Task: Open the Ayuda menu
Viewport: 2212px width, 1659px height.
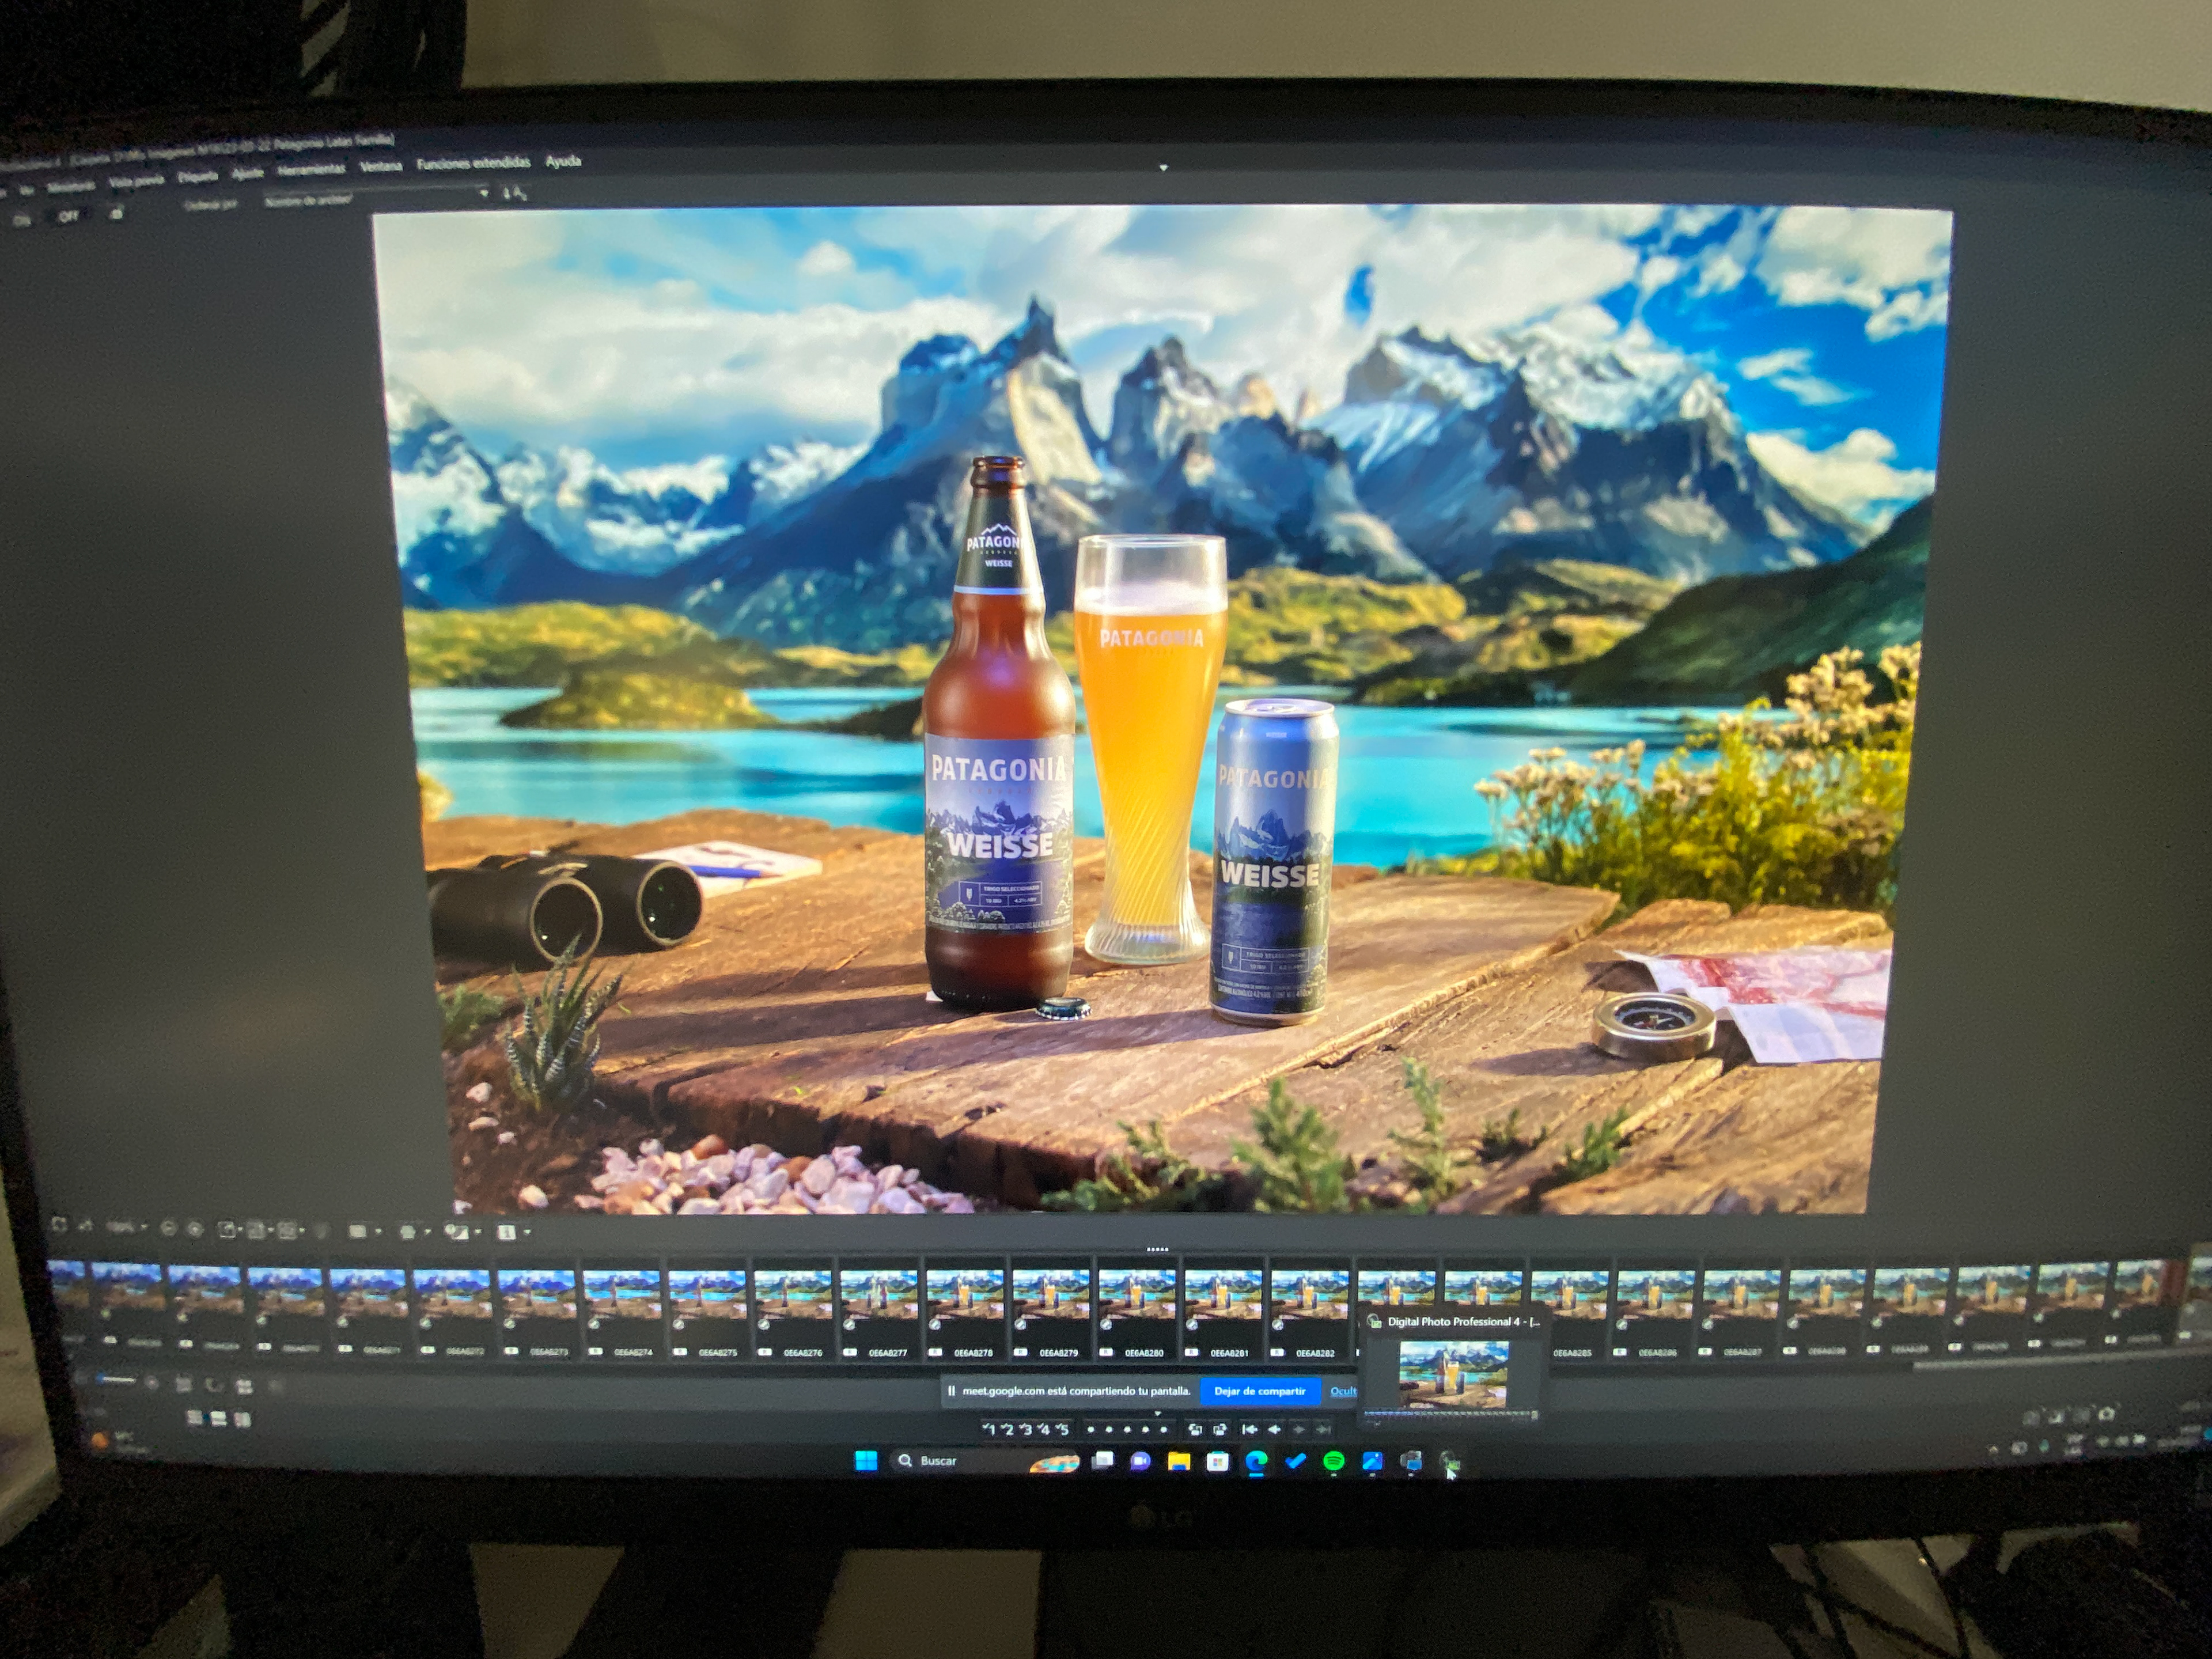Action: (x=563, y=161)
